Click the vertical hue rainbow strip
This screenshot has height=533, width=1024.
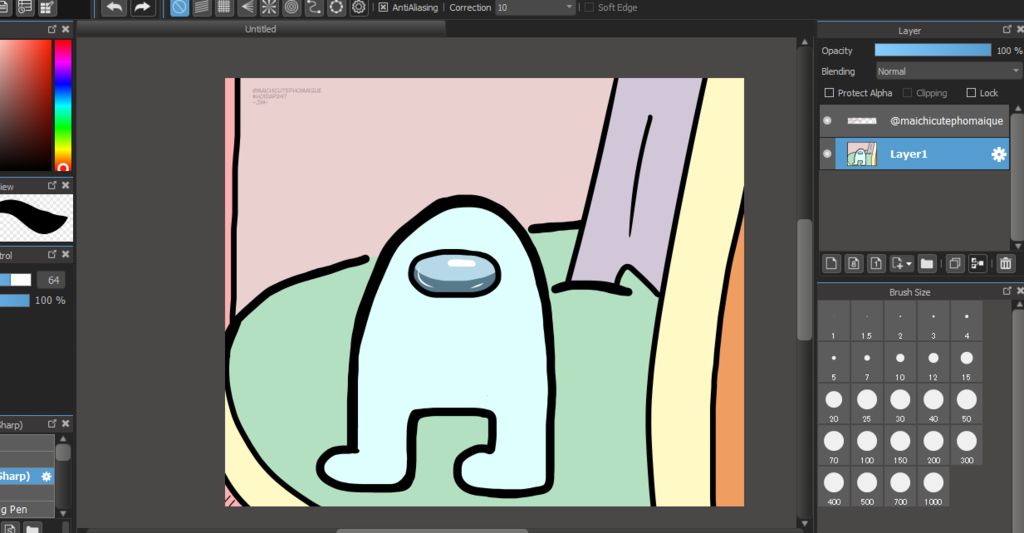click(x=63, y=105)
